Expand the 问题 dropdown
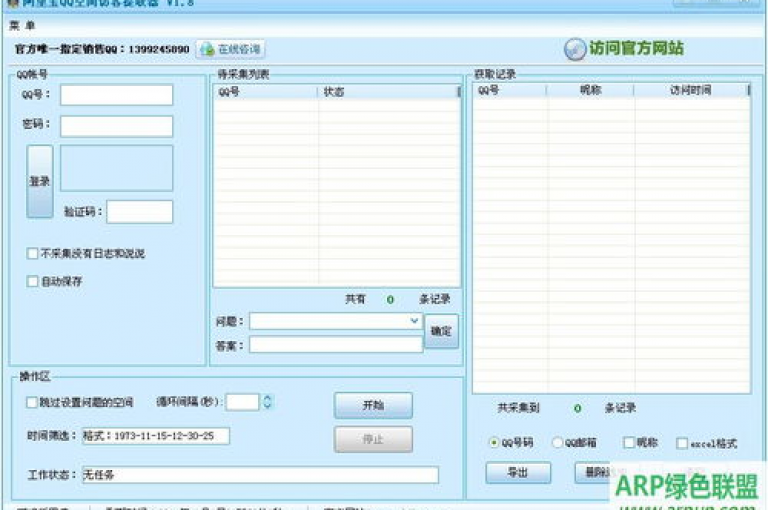The image size is (768, 510). [x=414, y=321]
